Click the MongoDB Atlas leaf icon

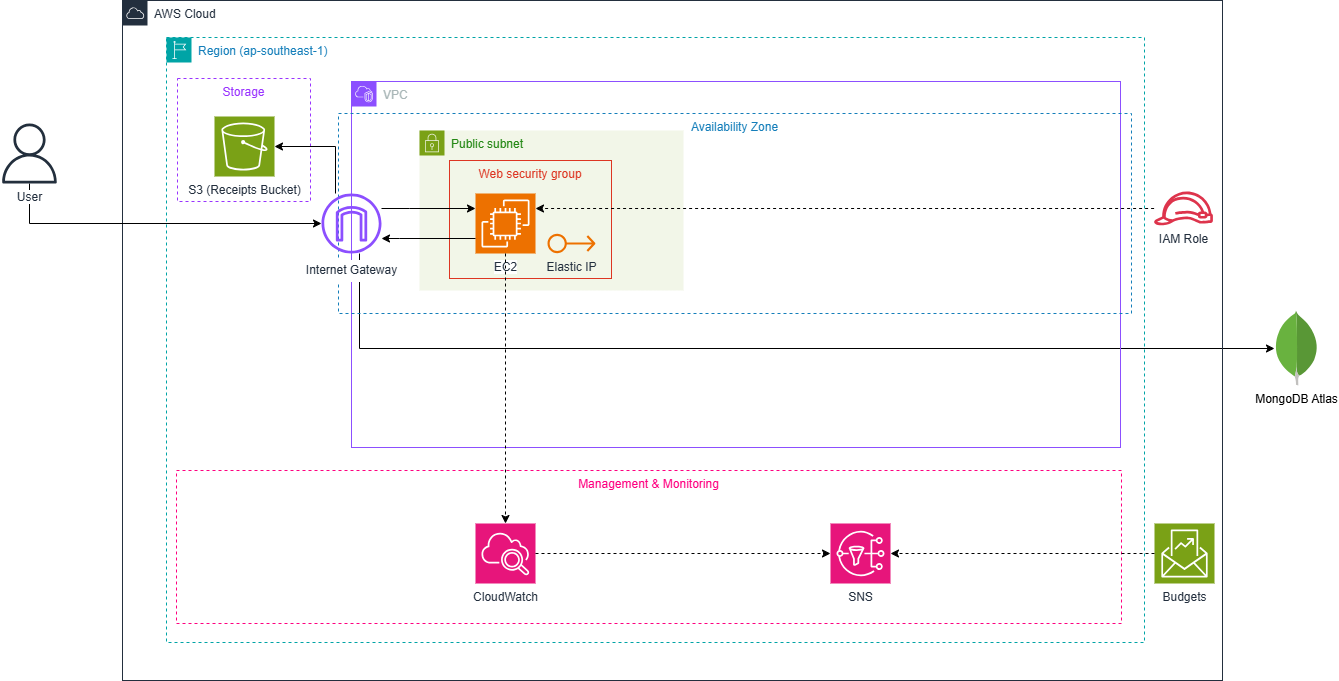(1296, 348)
